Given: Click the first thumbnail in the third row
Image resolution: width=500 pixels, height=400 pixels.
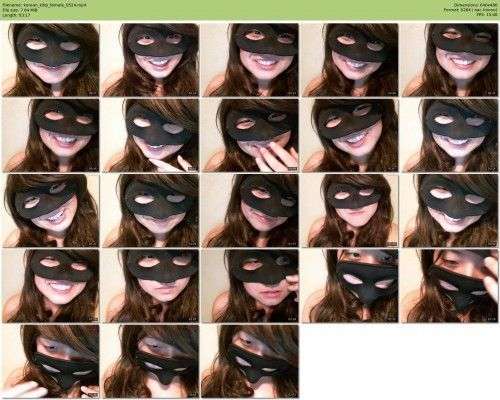Looking at the screenshot, I should (50, 211).
